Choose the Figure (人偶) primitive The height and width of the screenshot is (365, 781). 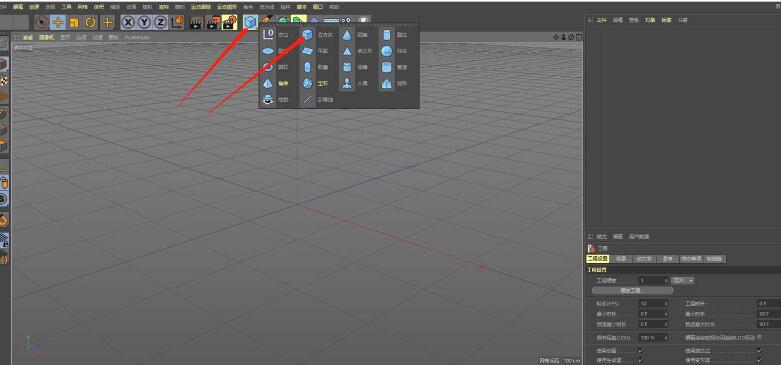pyautogui.click(x=347, y=83)
